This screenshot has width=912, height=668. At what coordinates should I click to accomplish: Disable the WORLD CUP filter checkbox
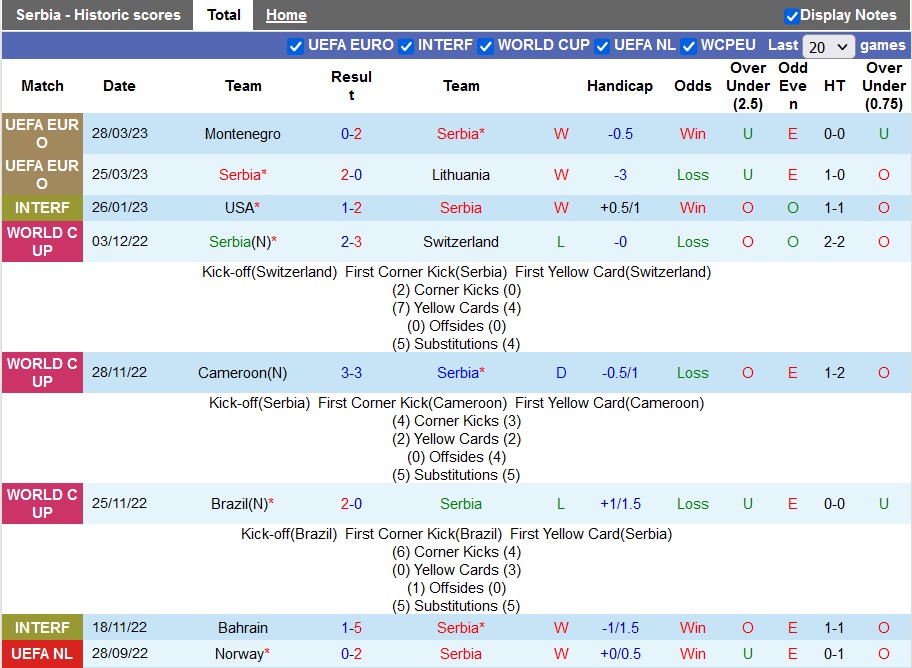(x=486, y=46)
